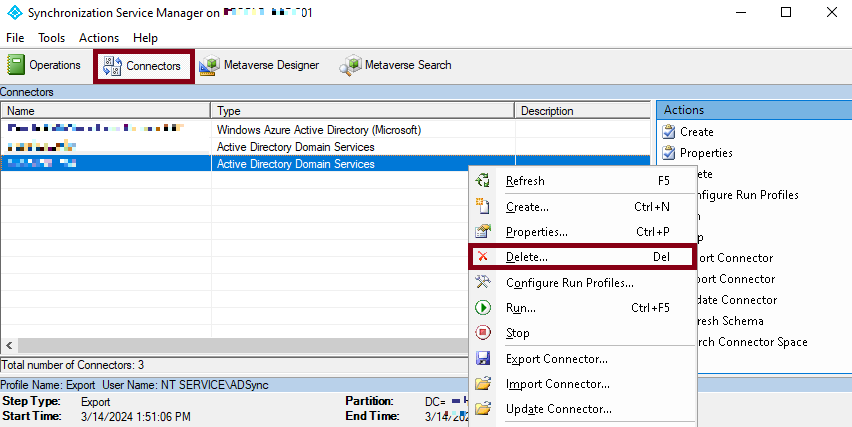Choose Export Connector... in context menu

(581, 359)
